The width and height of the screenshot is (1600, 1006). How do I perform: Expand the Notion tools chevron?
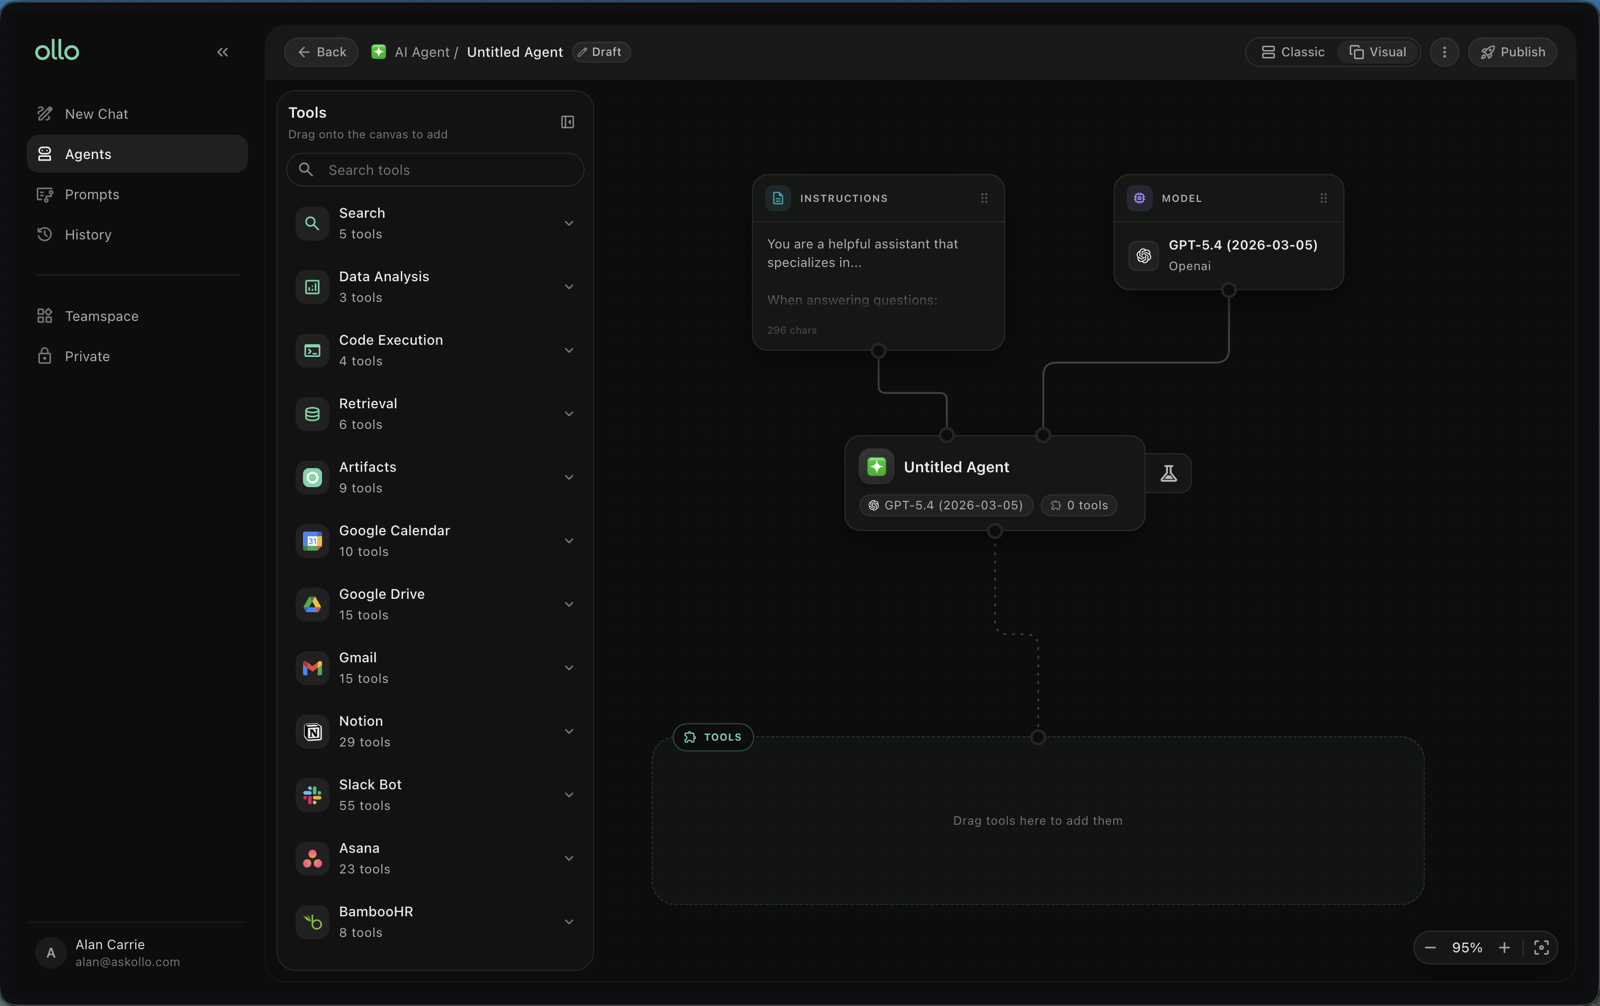[x=569, y=732]
